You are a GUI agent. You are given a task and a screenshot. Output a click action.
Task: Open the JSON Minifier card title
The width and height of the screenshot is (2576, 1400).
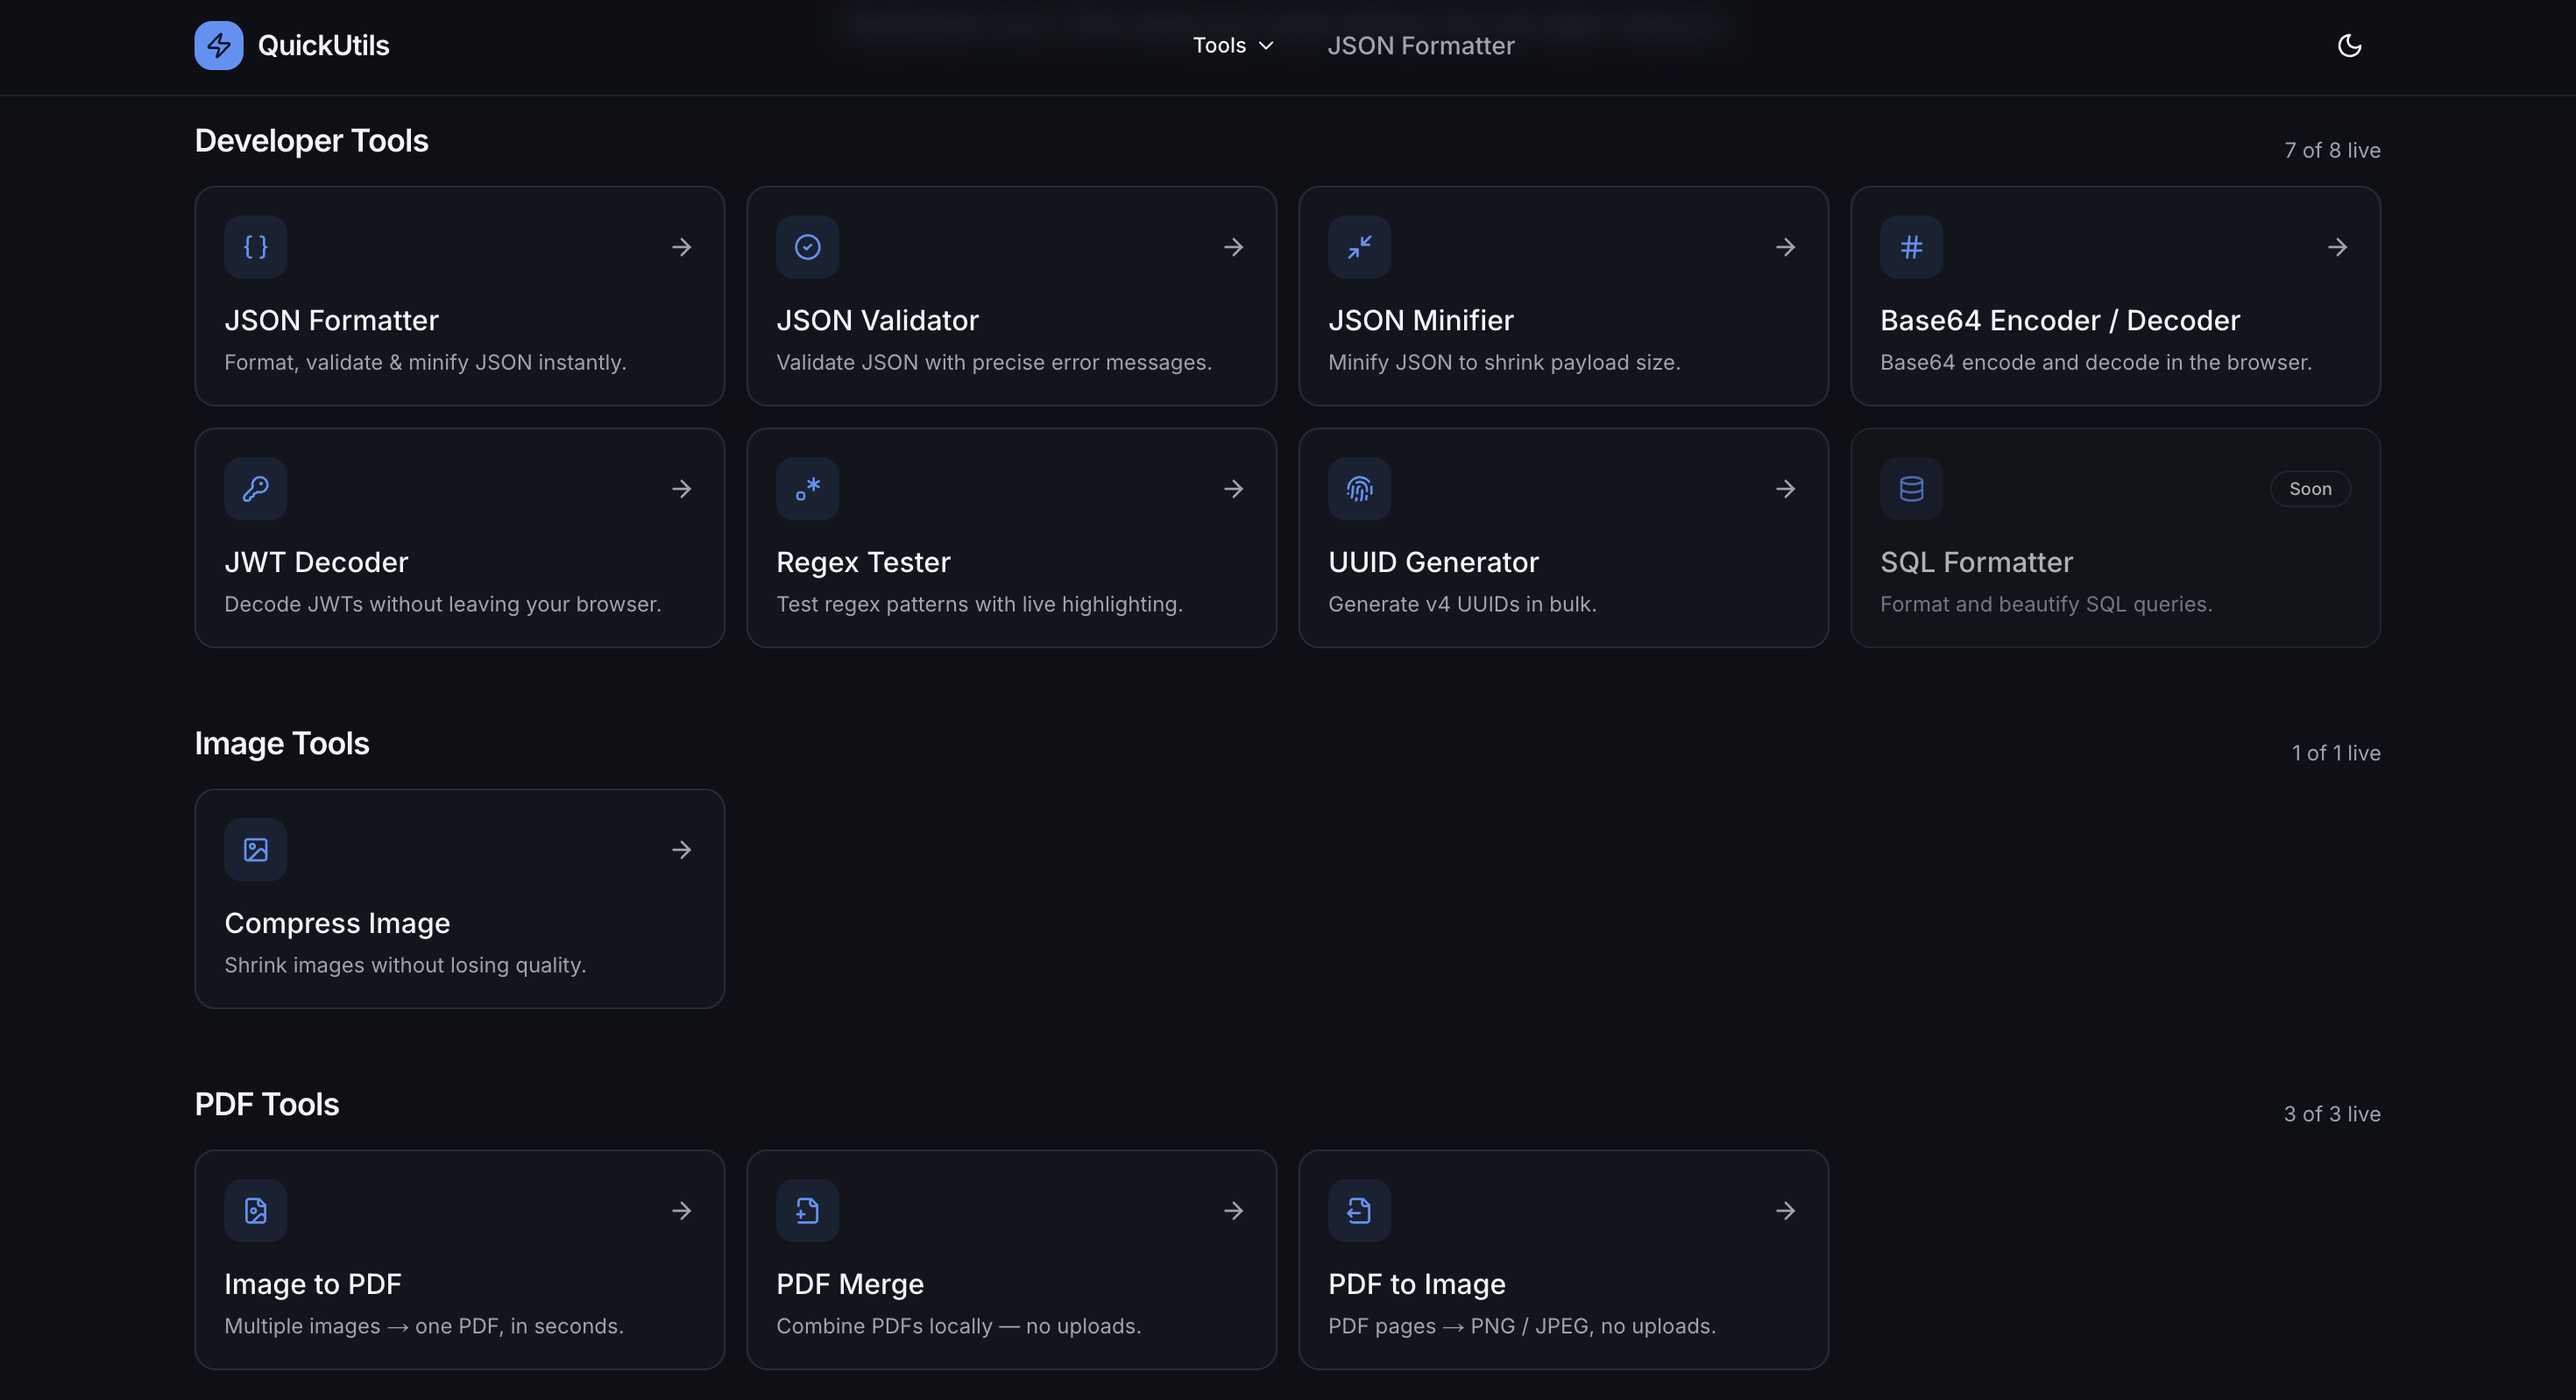pos(1421,320)
